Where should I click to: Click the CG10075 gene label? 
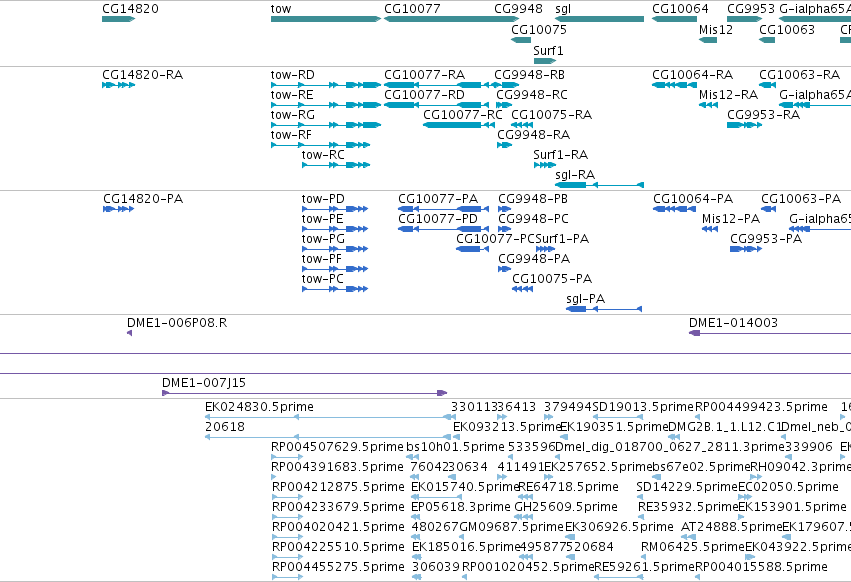click(539, 29)
